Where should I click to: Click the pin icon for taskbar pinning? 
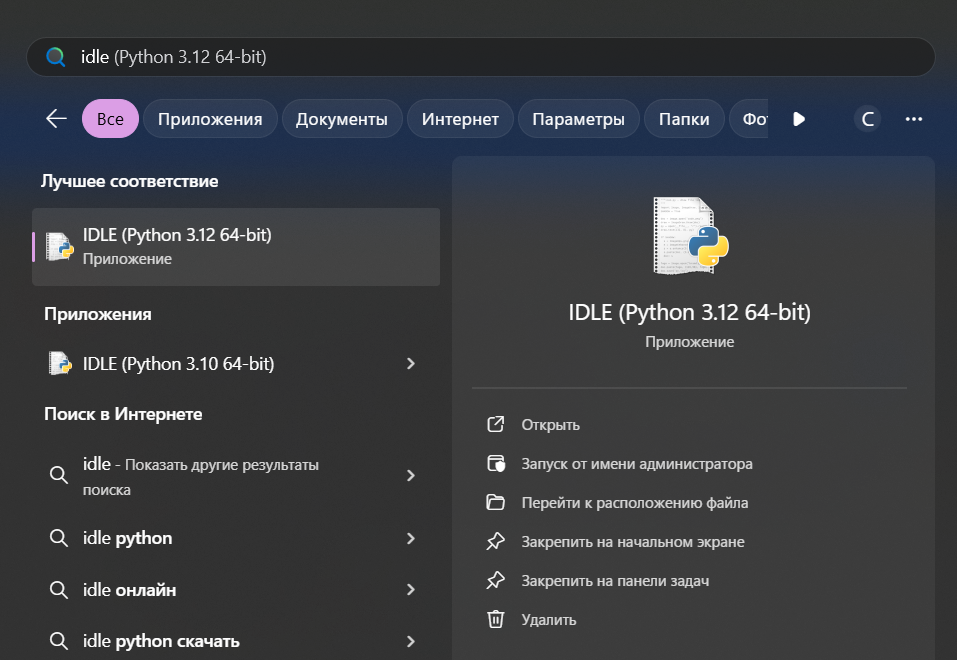point(495,581)
